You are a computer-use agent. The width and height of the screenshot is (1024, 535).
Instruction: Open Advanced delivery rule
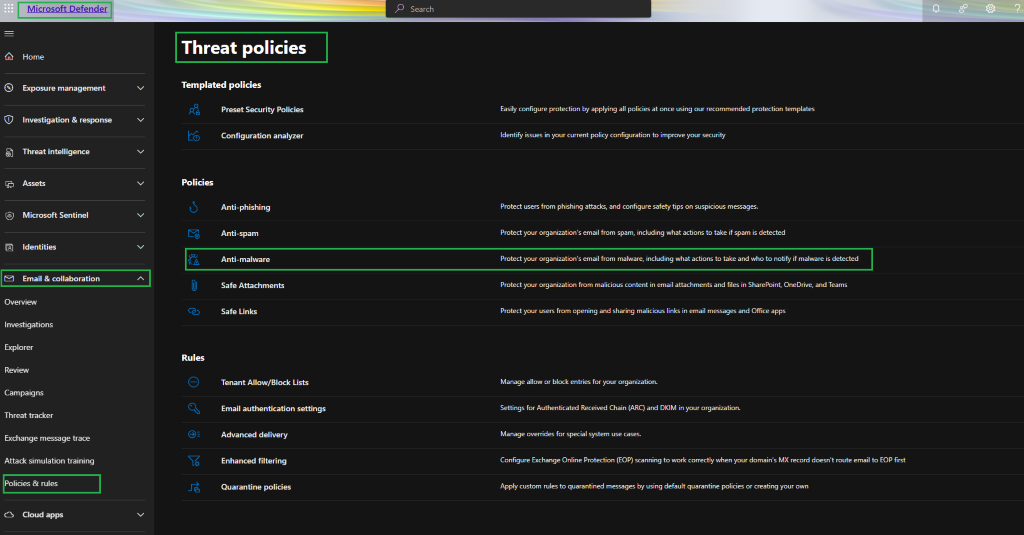click(x=255, y=434)
